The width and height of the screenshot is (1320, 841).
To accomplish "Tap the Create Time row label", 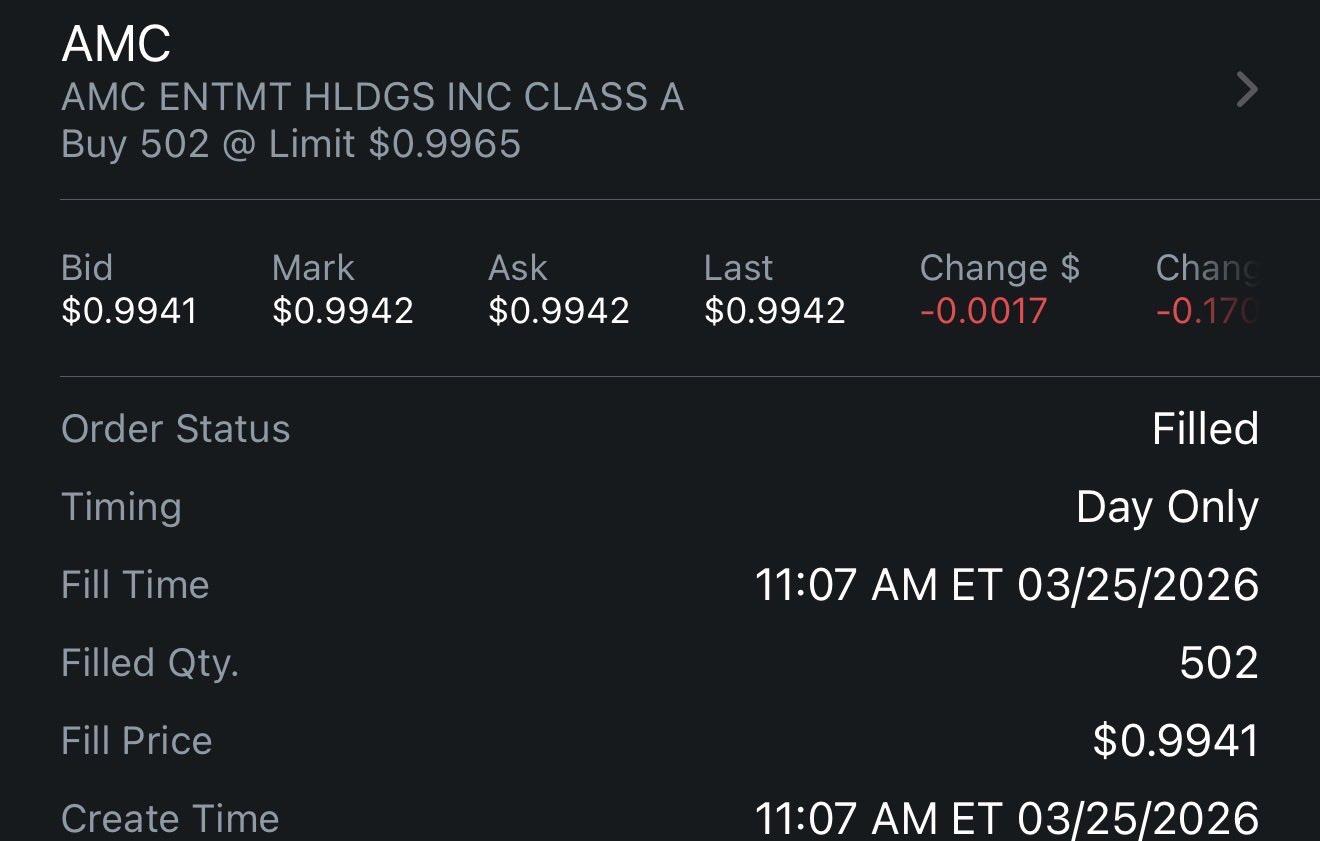I will [x=170, y=819].
